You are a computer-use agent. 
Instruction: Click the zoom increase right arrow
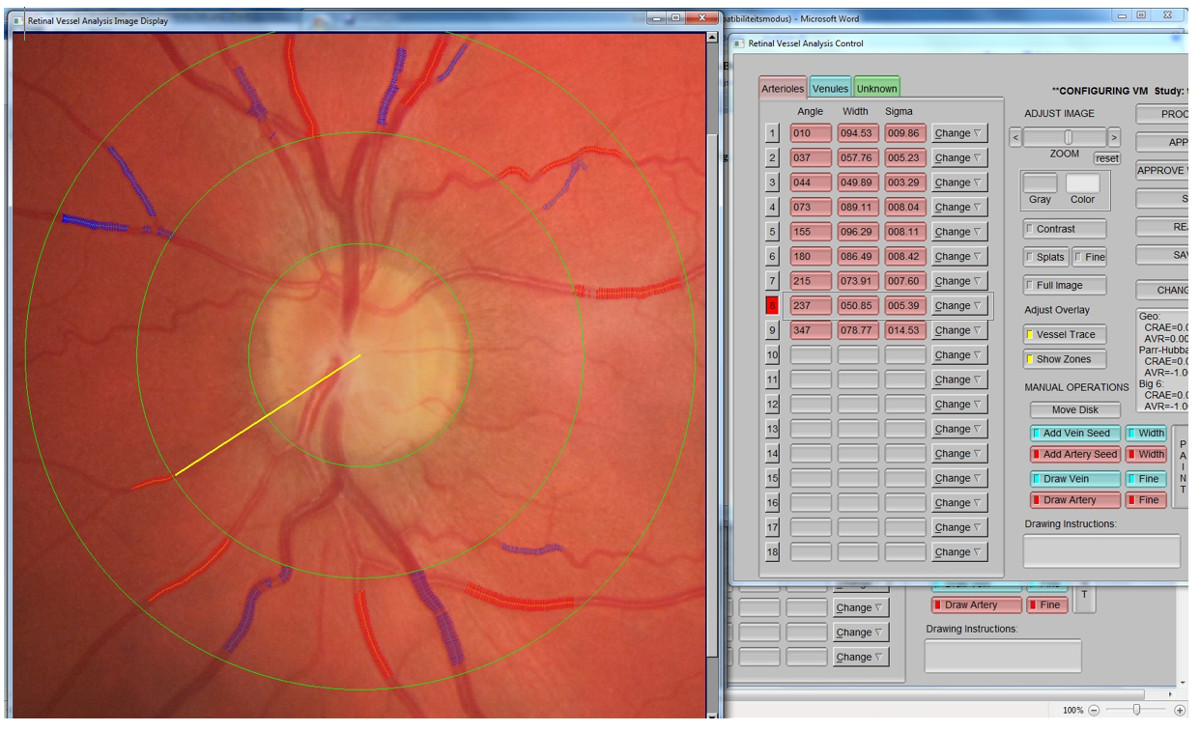(1114, 138)
